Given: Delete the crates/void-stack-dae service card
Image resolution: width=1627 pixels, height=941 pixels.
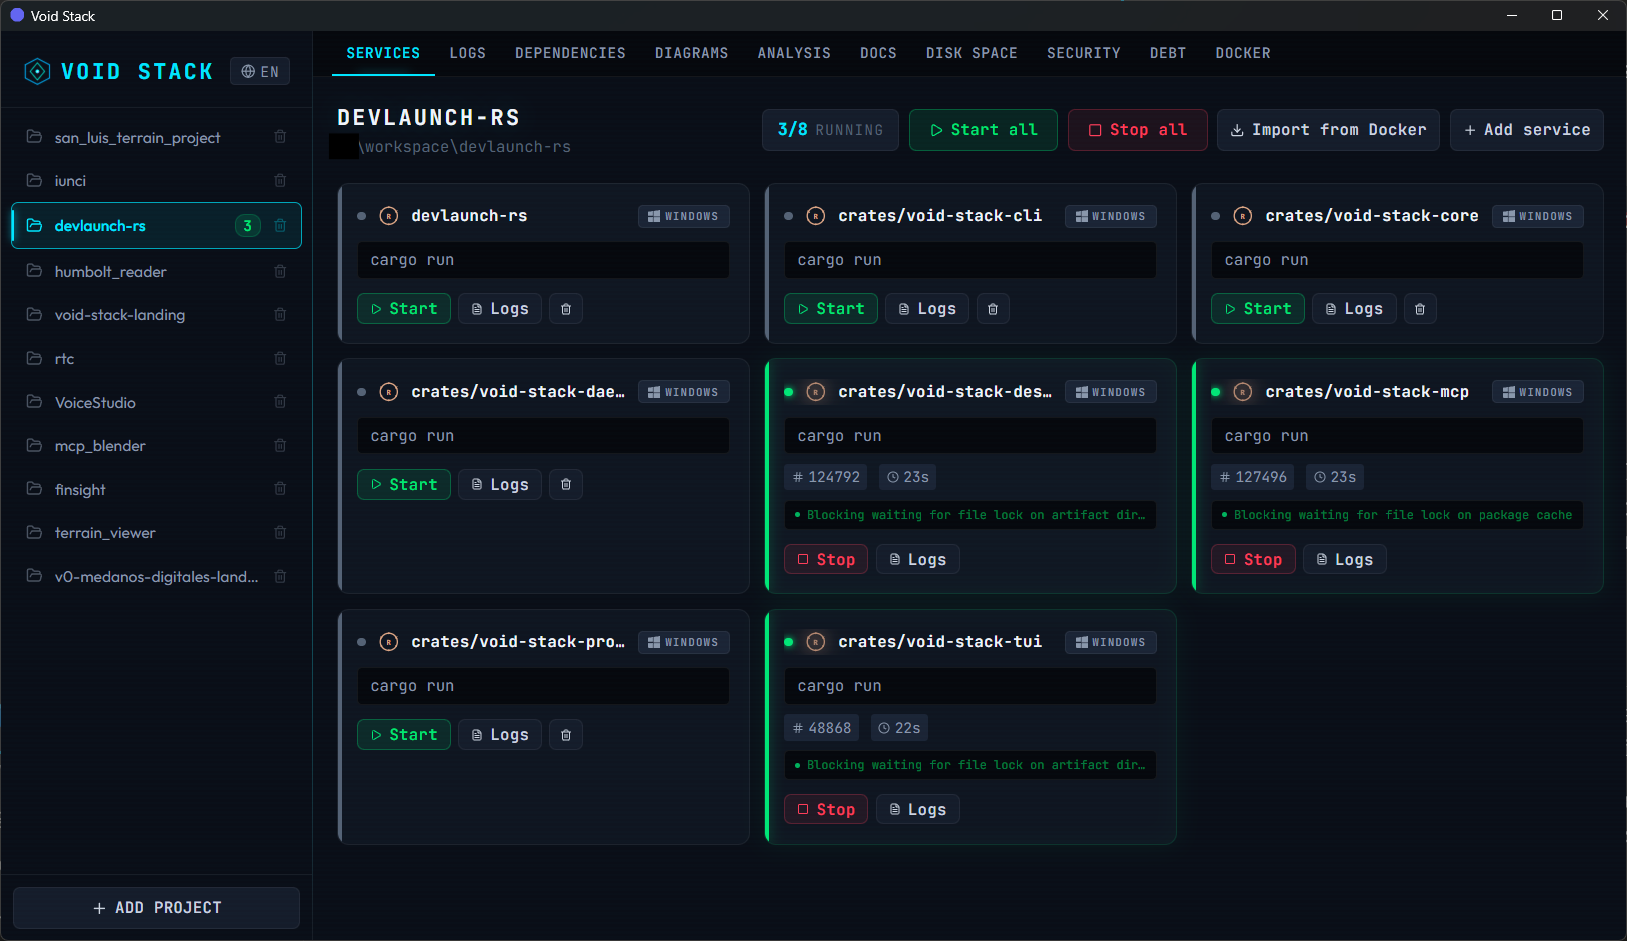Looking at the screenshot, I should coord(566,485).
